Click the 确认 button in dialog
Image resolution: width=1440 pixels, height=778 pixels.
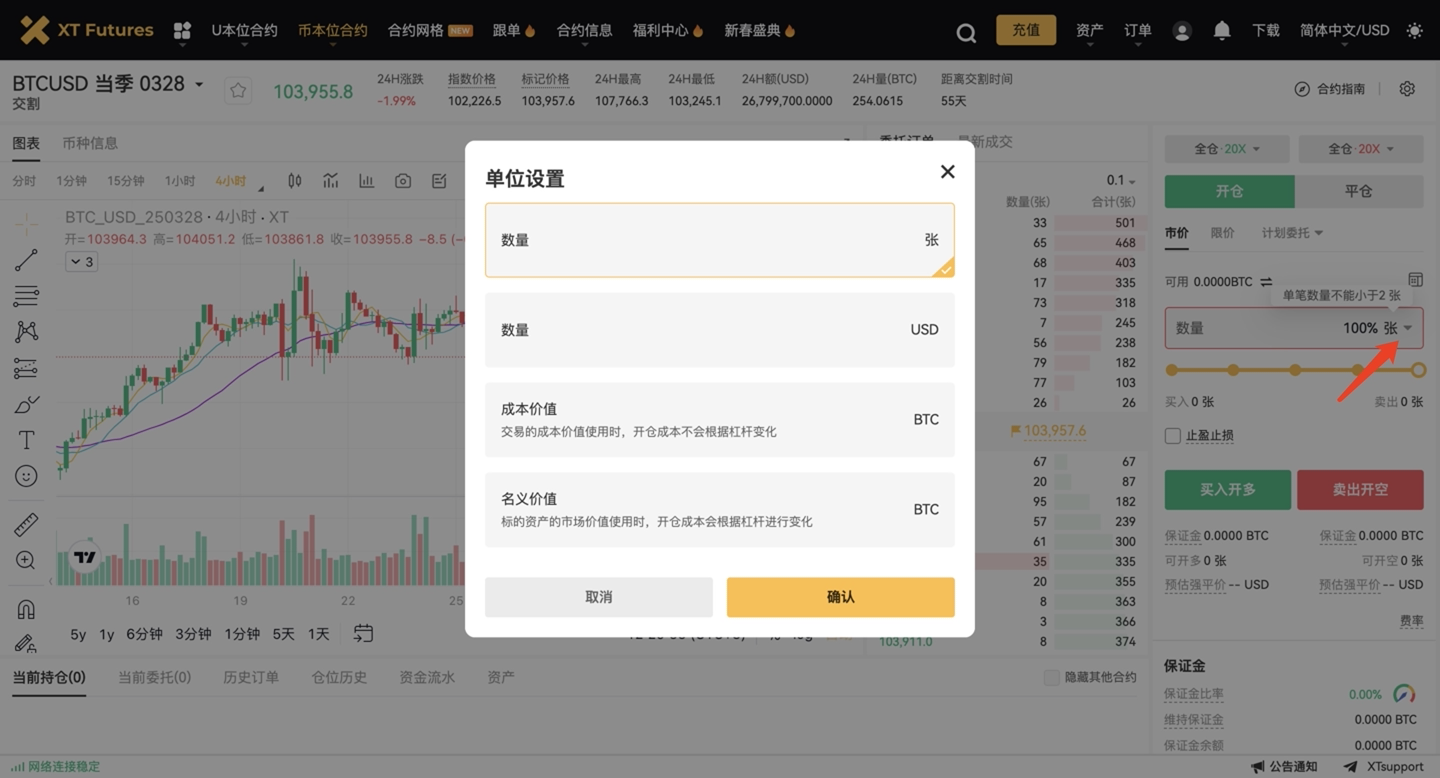tap(840, 597)
